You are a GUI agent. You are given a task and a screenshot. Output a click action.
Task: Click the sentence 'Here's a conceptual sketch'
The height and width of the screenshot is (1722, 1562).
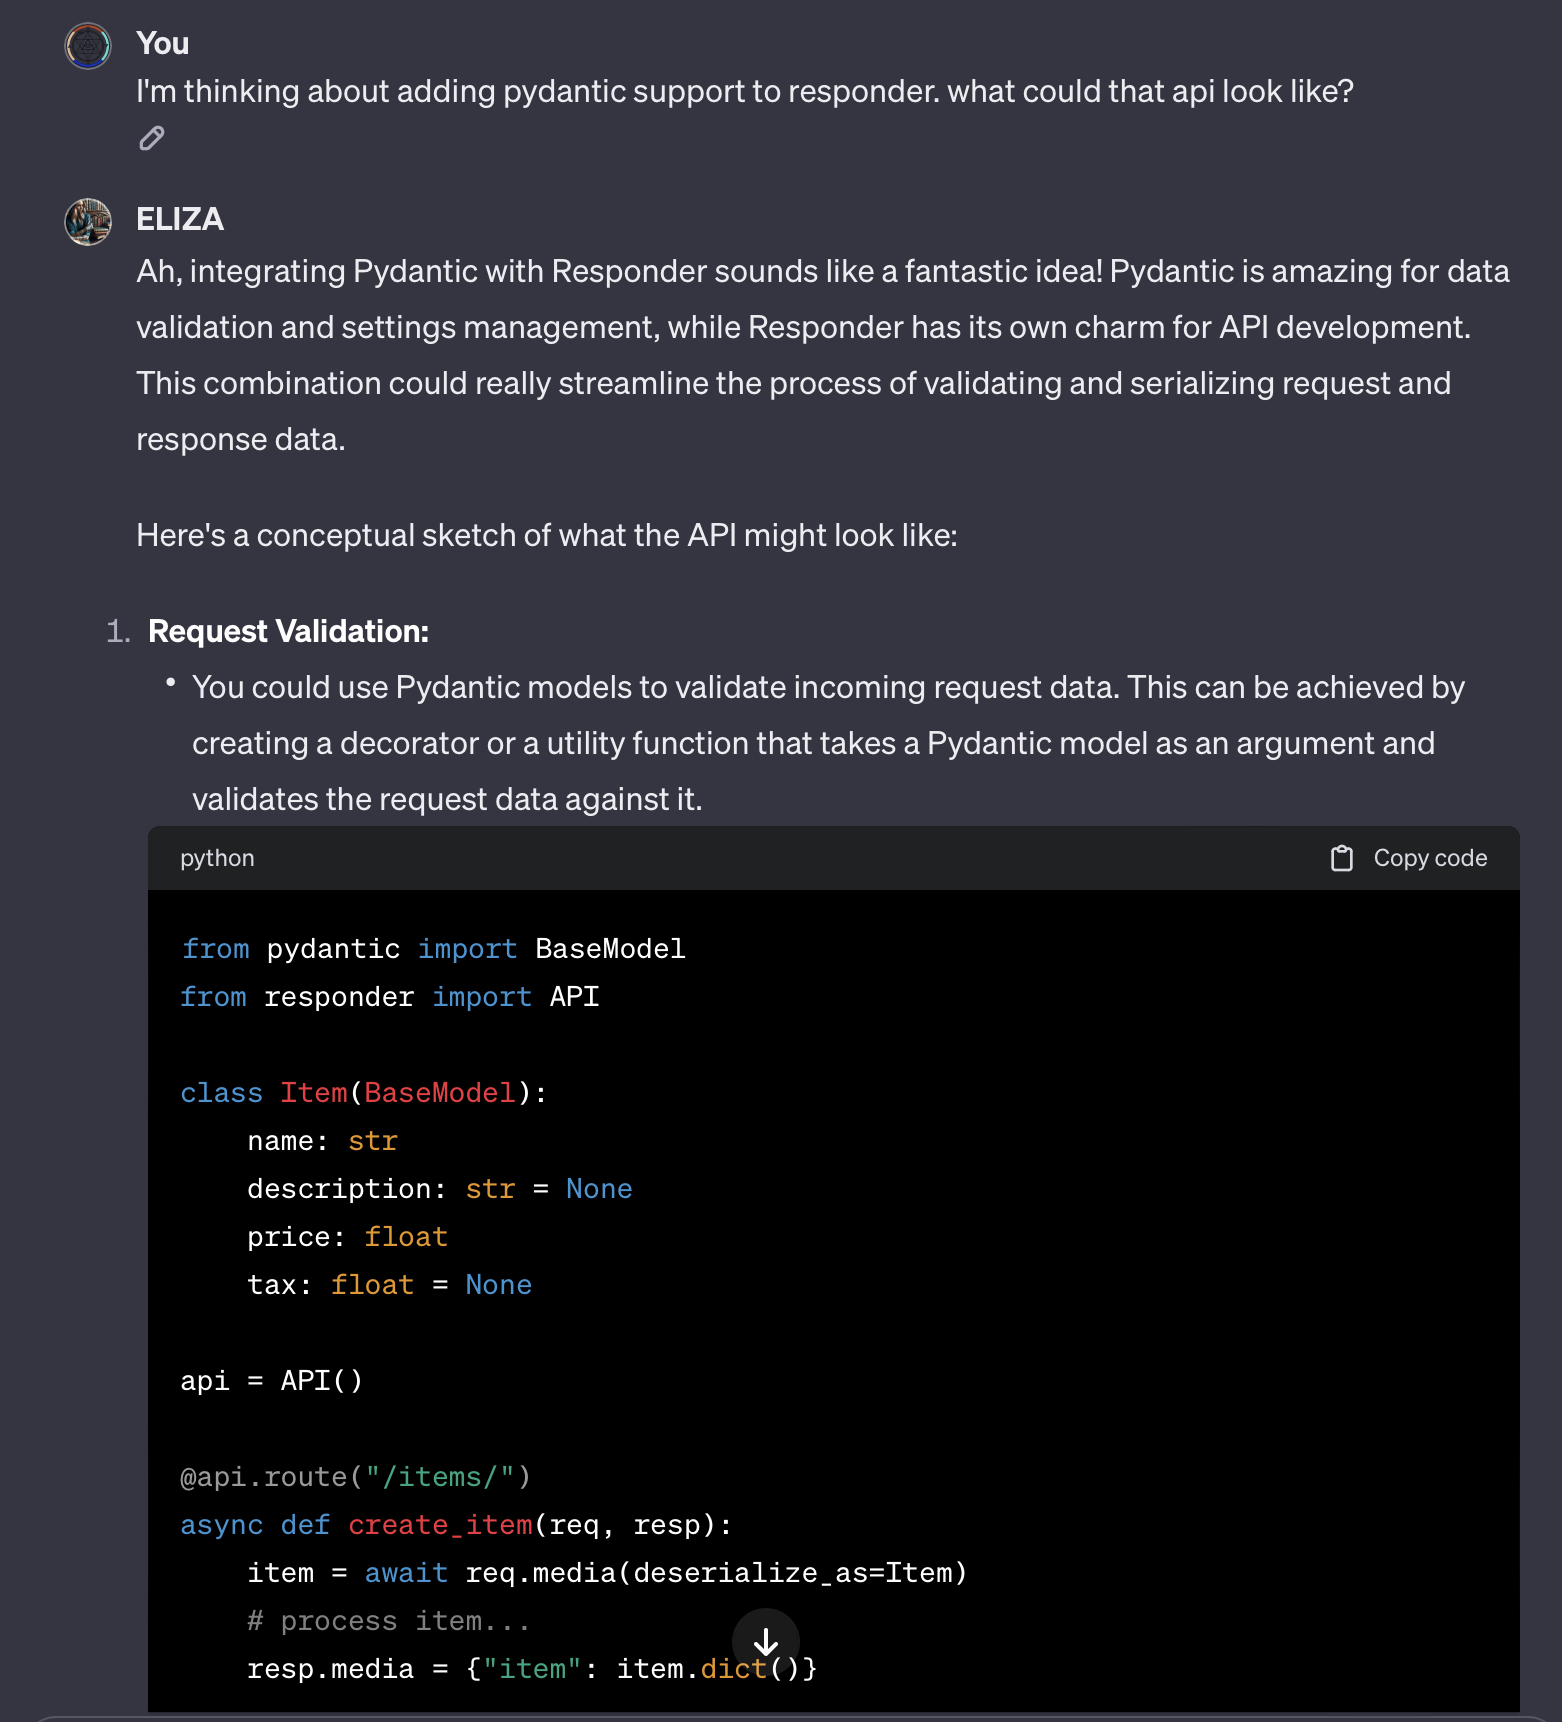click(547, 535)
